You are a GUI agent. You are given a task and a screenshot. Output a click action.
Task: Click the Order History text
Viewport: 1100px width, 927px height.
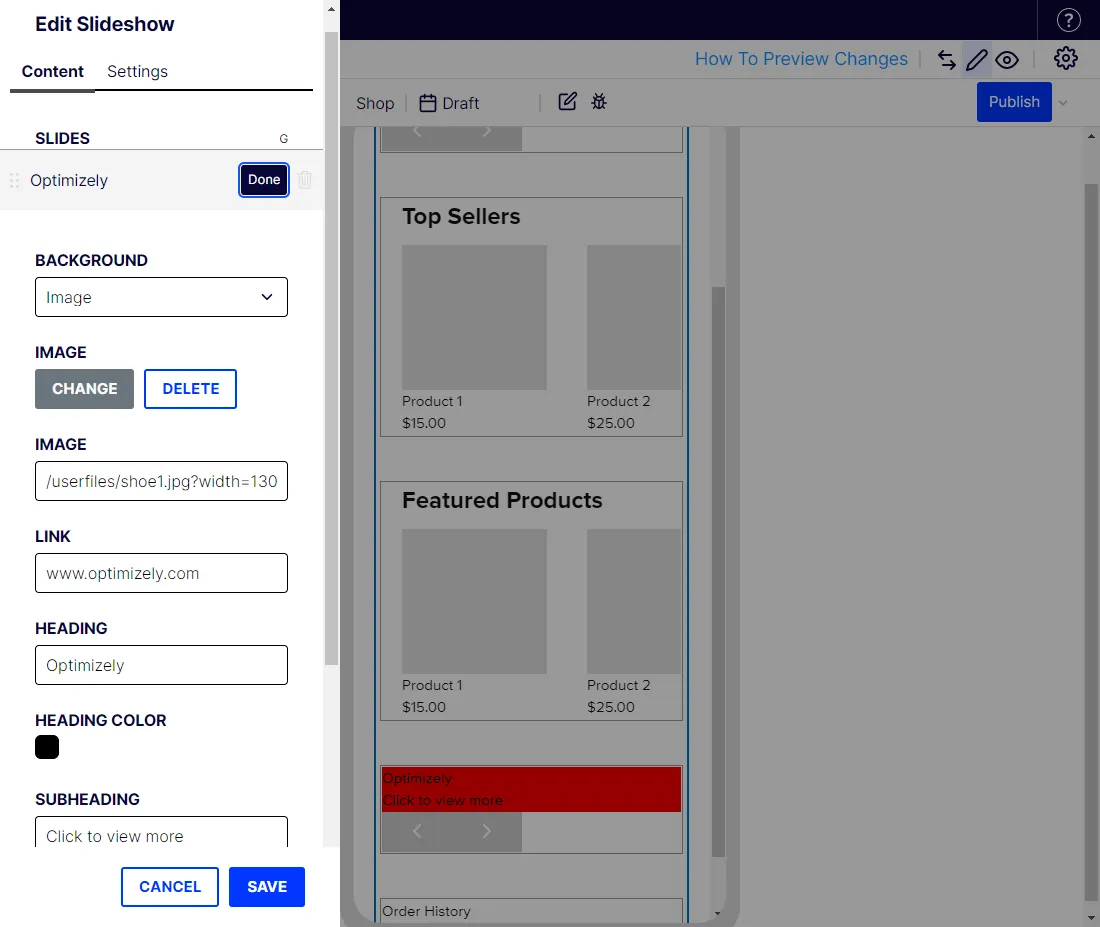[426, 911]
